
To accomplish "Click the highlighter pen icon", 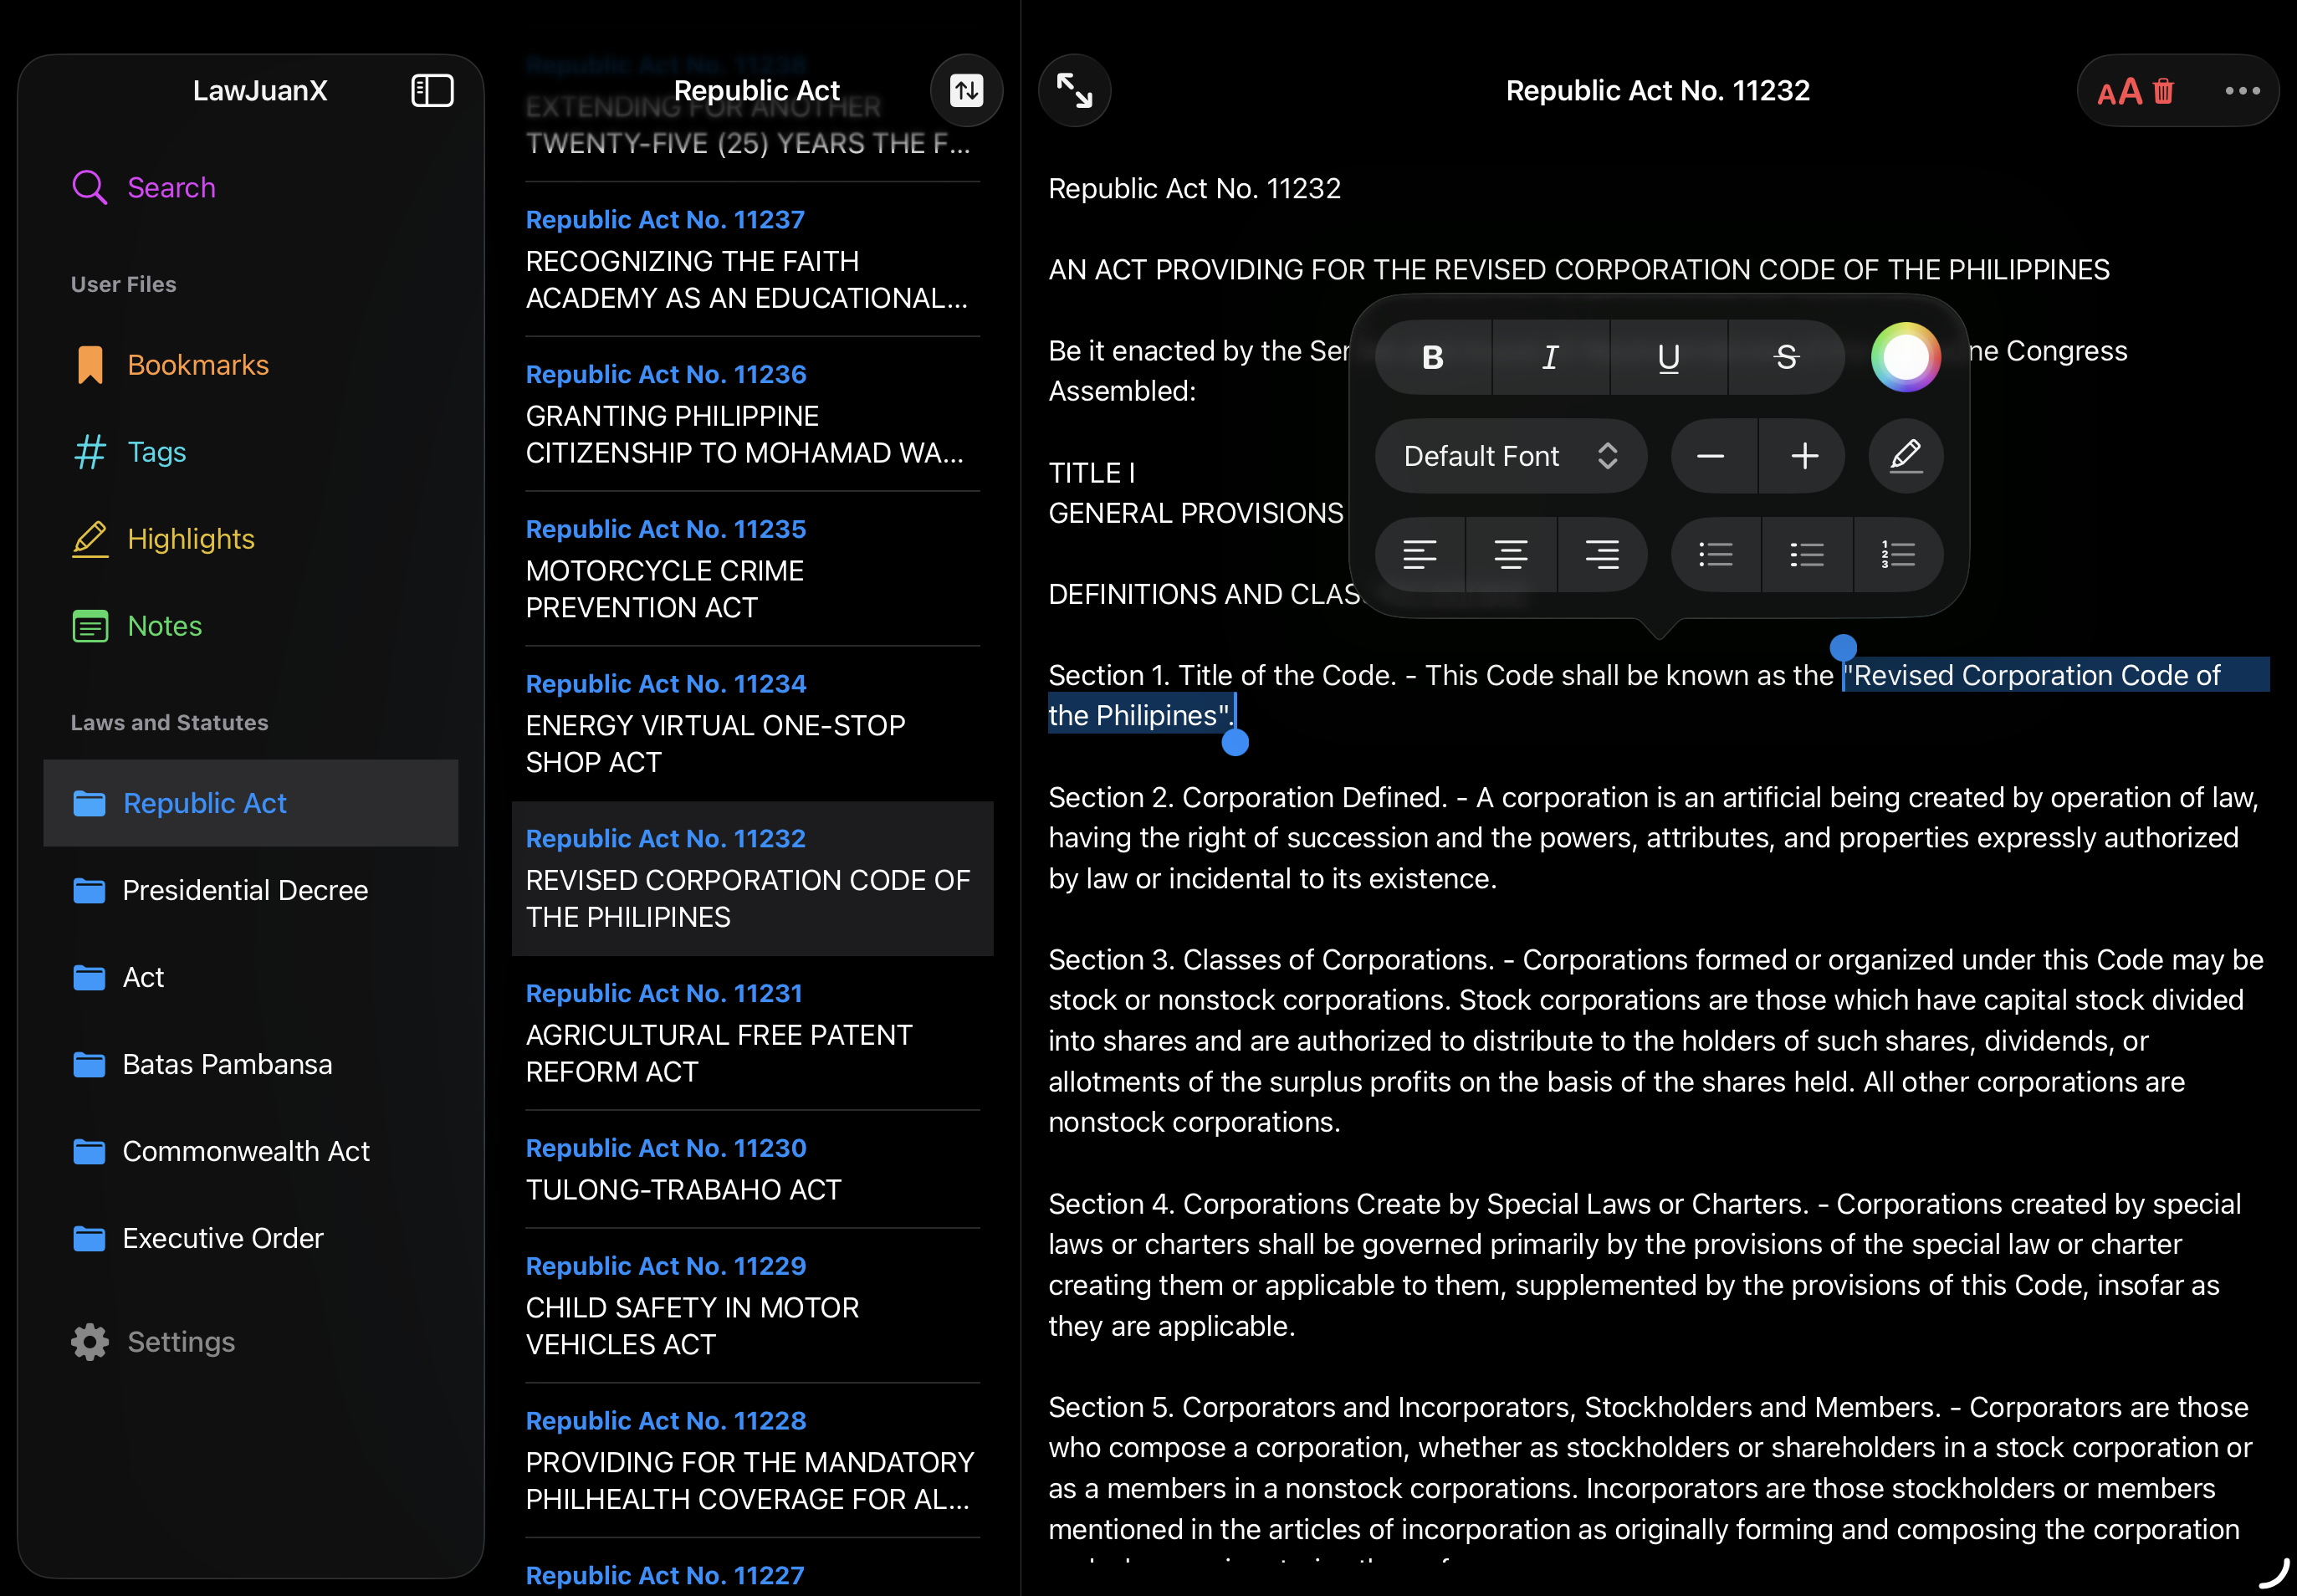I will coord(1906,456).
